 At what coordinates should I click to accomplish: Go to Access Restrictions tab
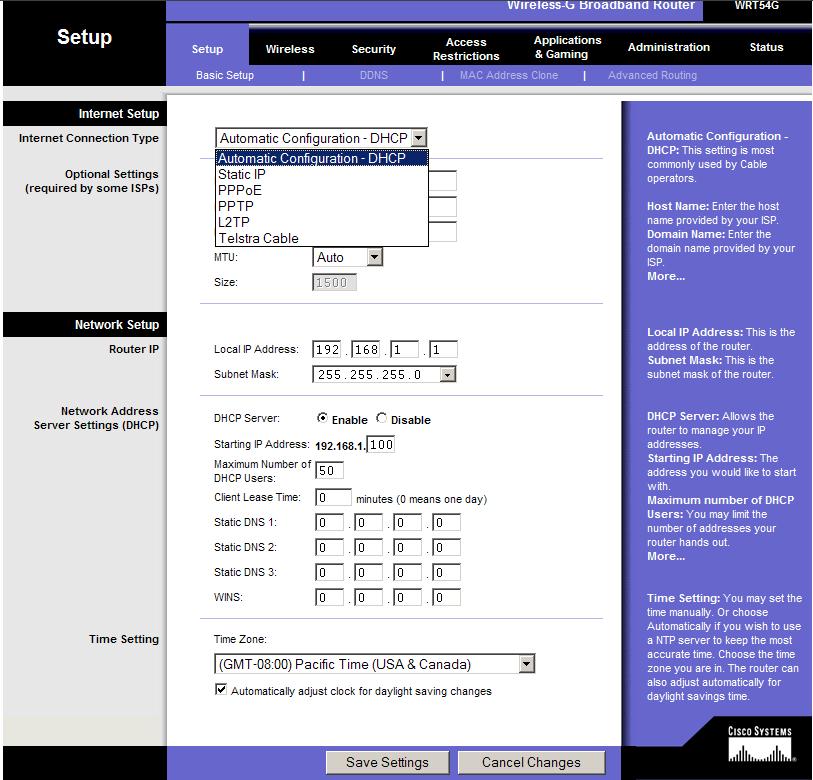point(466,49)
